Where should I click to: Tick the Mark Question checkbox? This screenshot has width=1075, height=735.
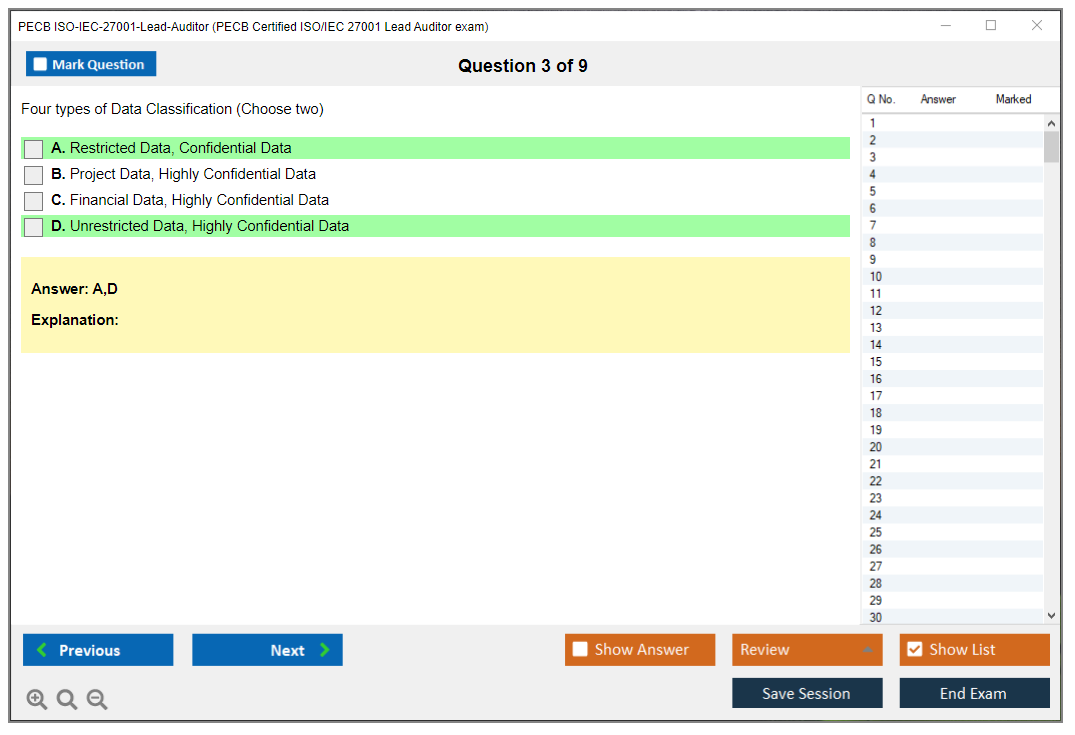click(x=41, y=65)
